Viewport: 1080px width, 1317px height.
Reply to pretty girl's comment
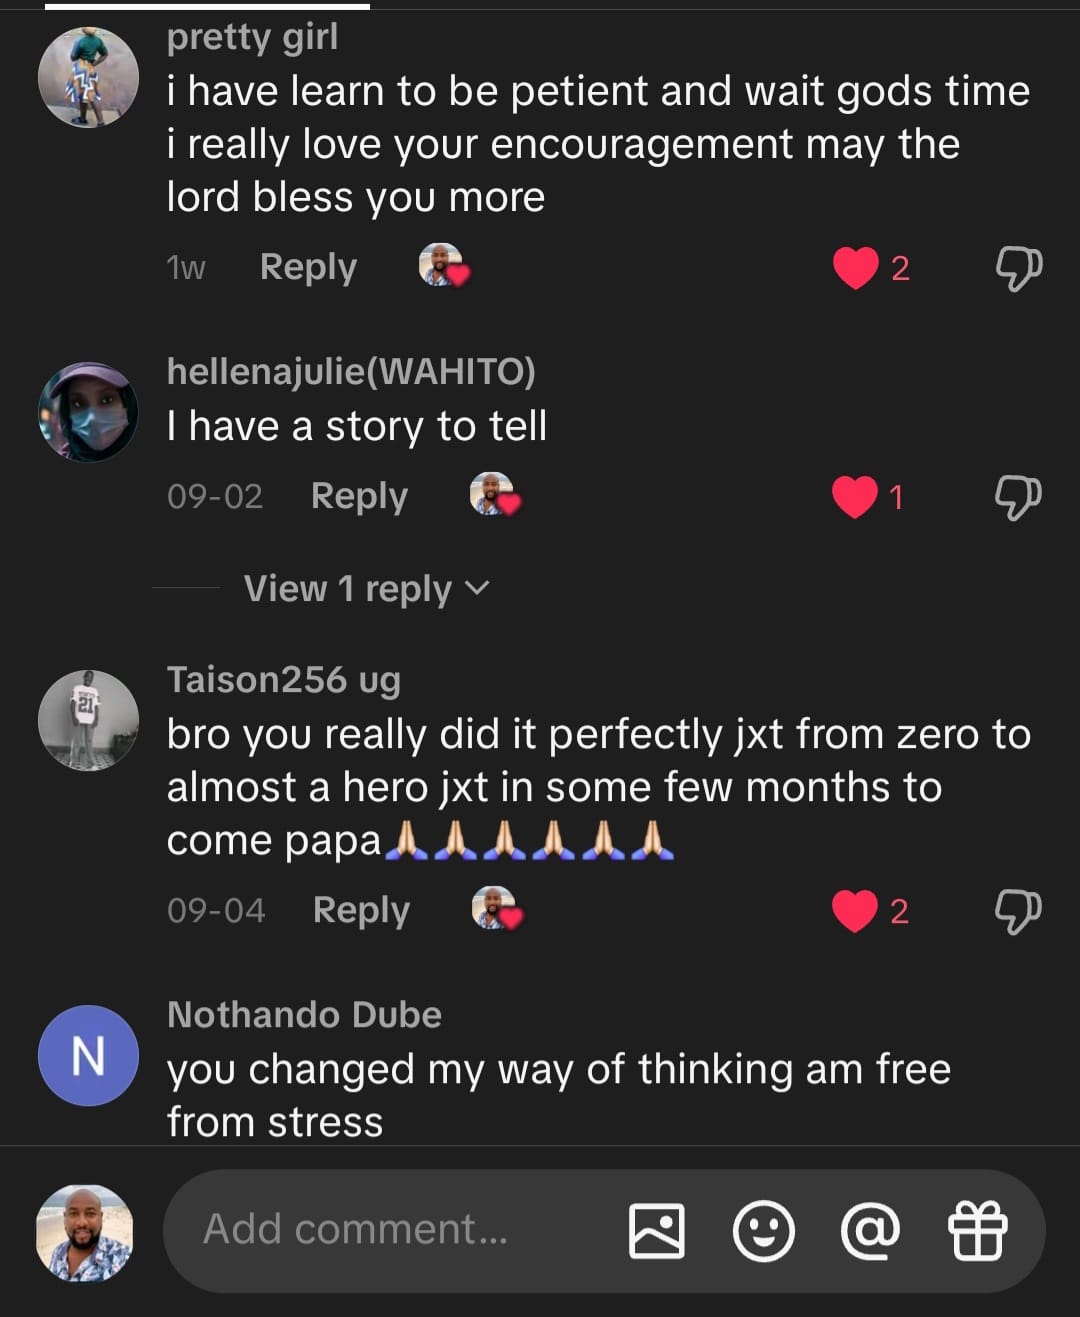(308, 268)
